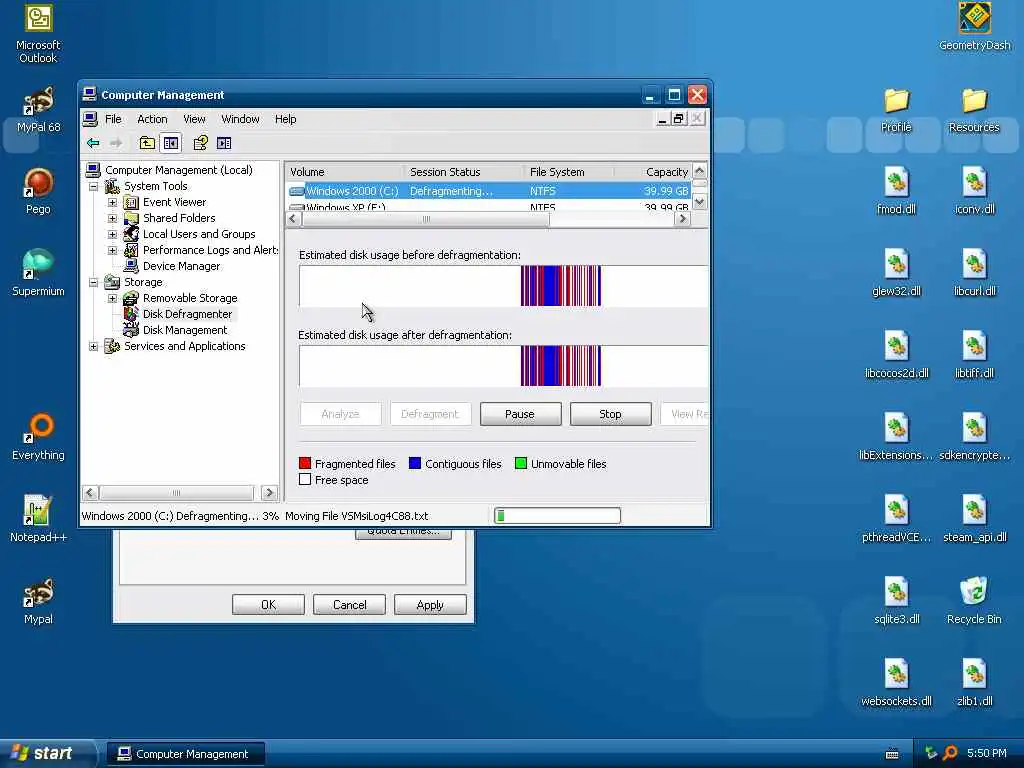This screenshot has width=1024, height=768.
Task: Select sqlite3.dll file on desktop
Action: (897, 601)
